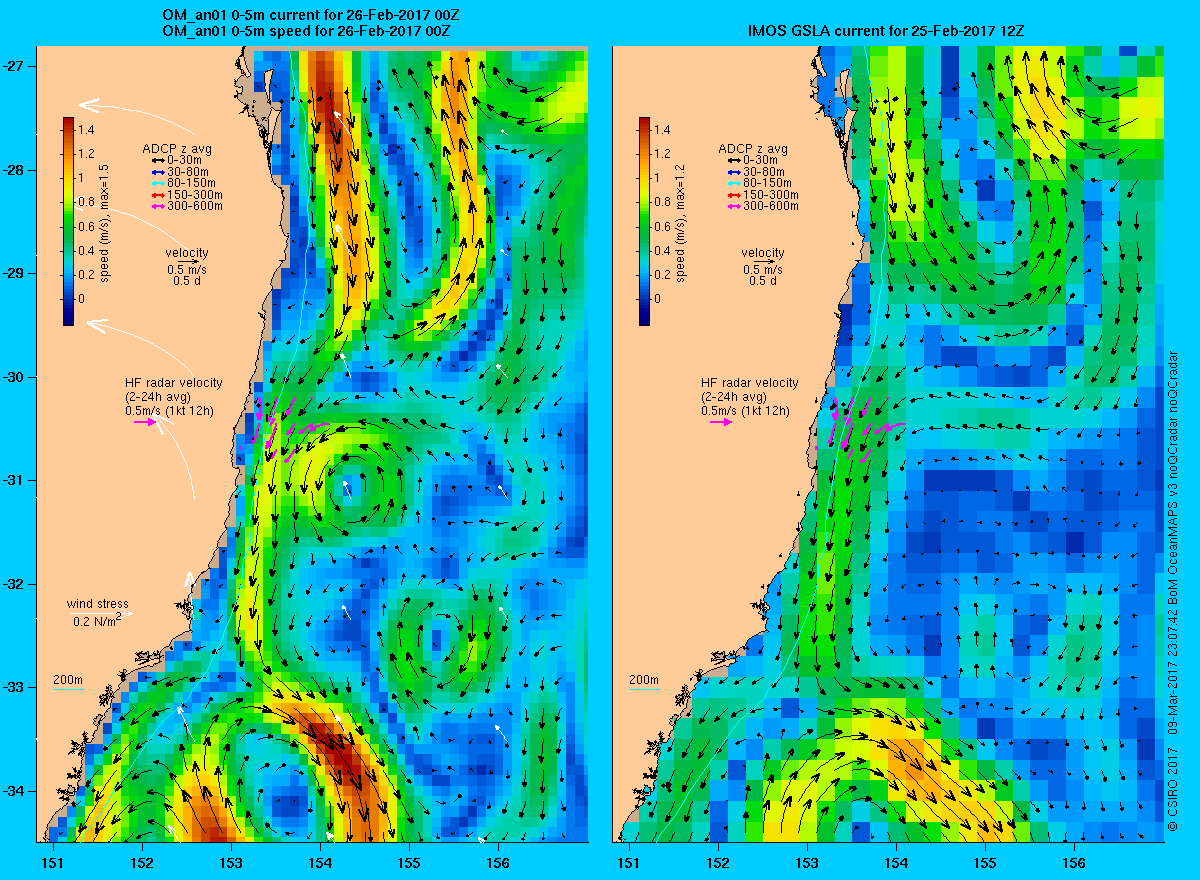The width and height of the screenshot is (1200, 880).
Task: Click the '200m' isobath label in the left panel
Action: coord(68,681)
